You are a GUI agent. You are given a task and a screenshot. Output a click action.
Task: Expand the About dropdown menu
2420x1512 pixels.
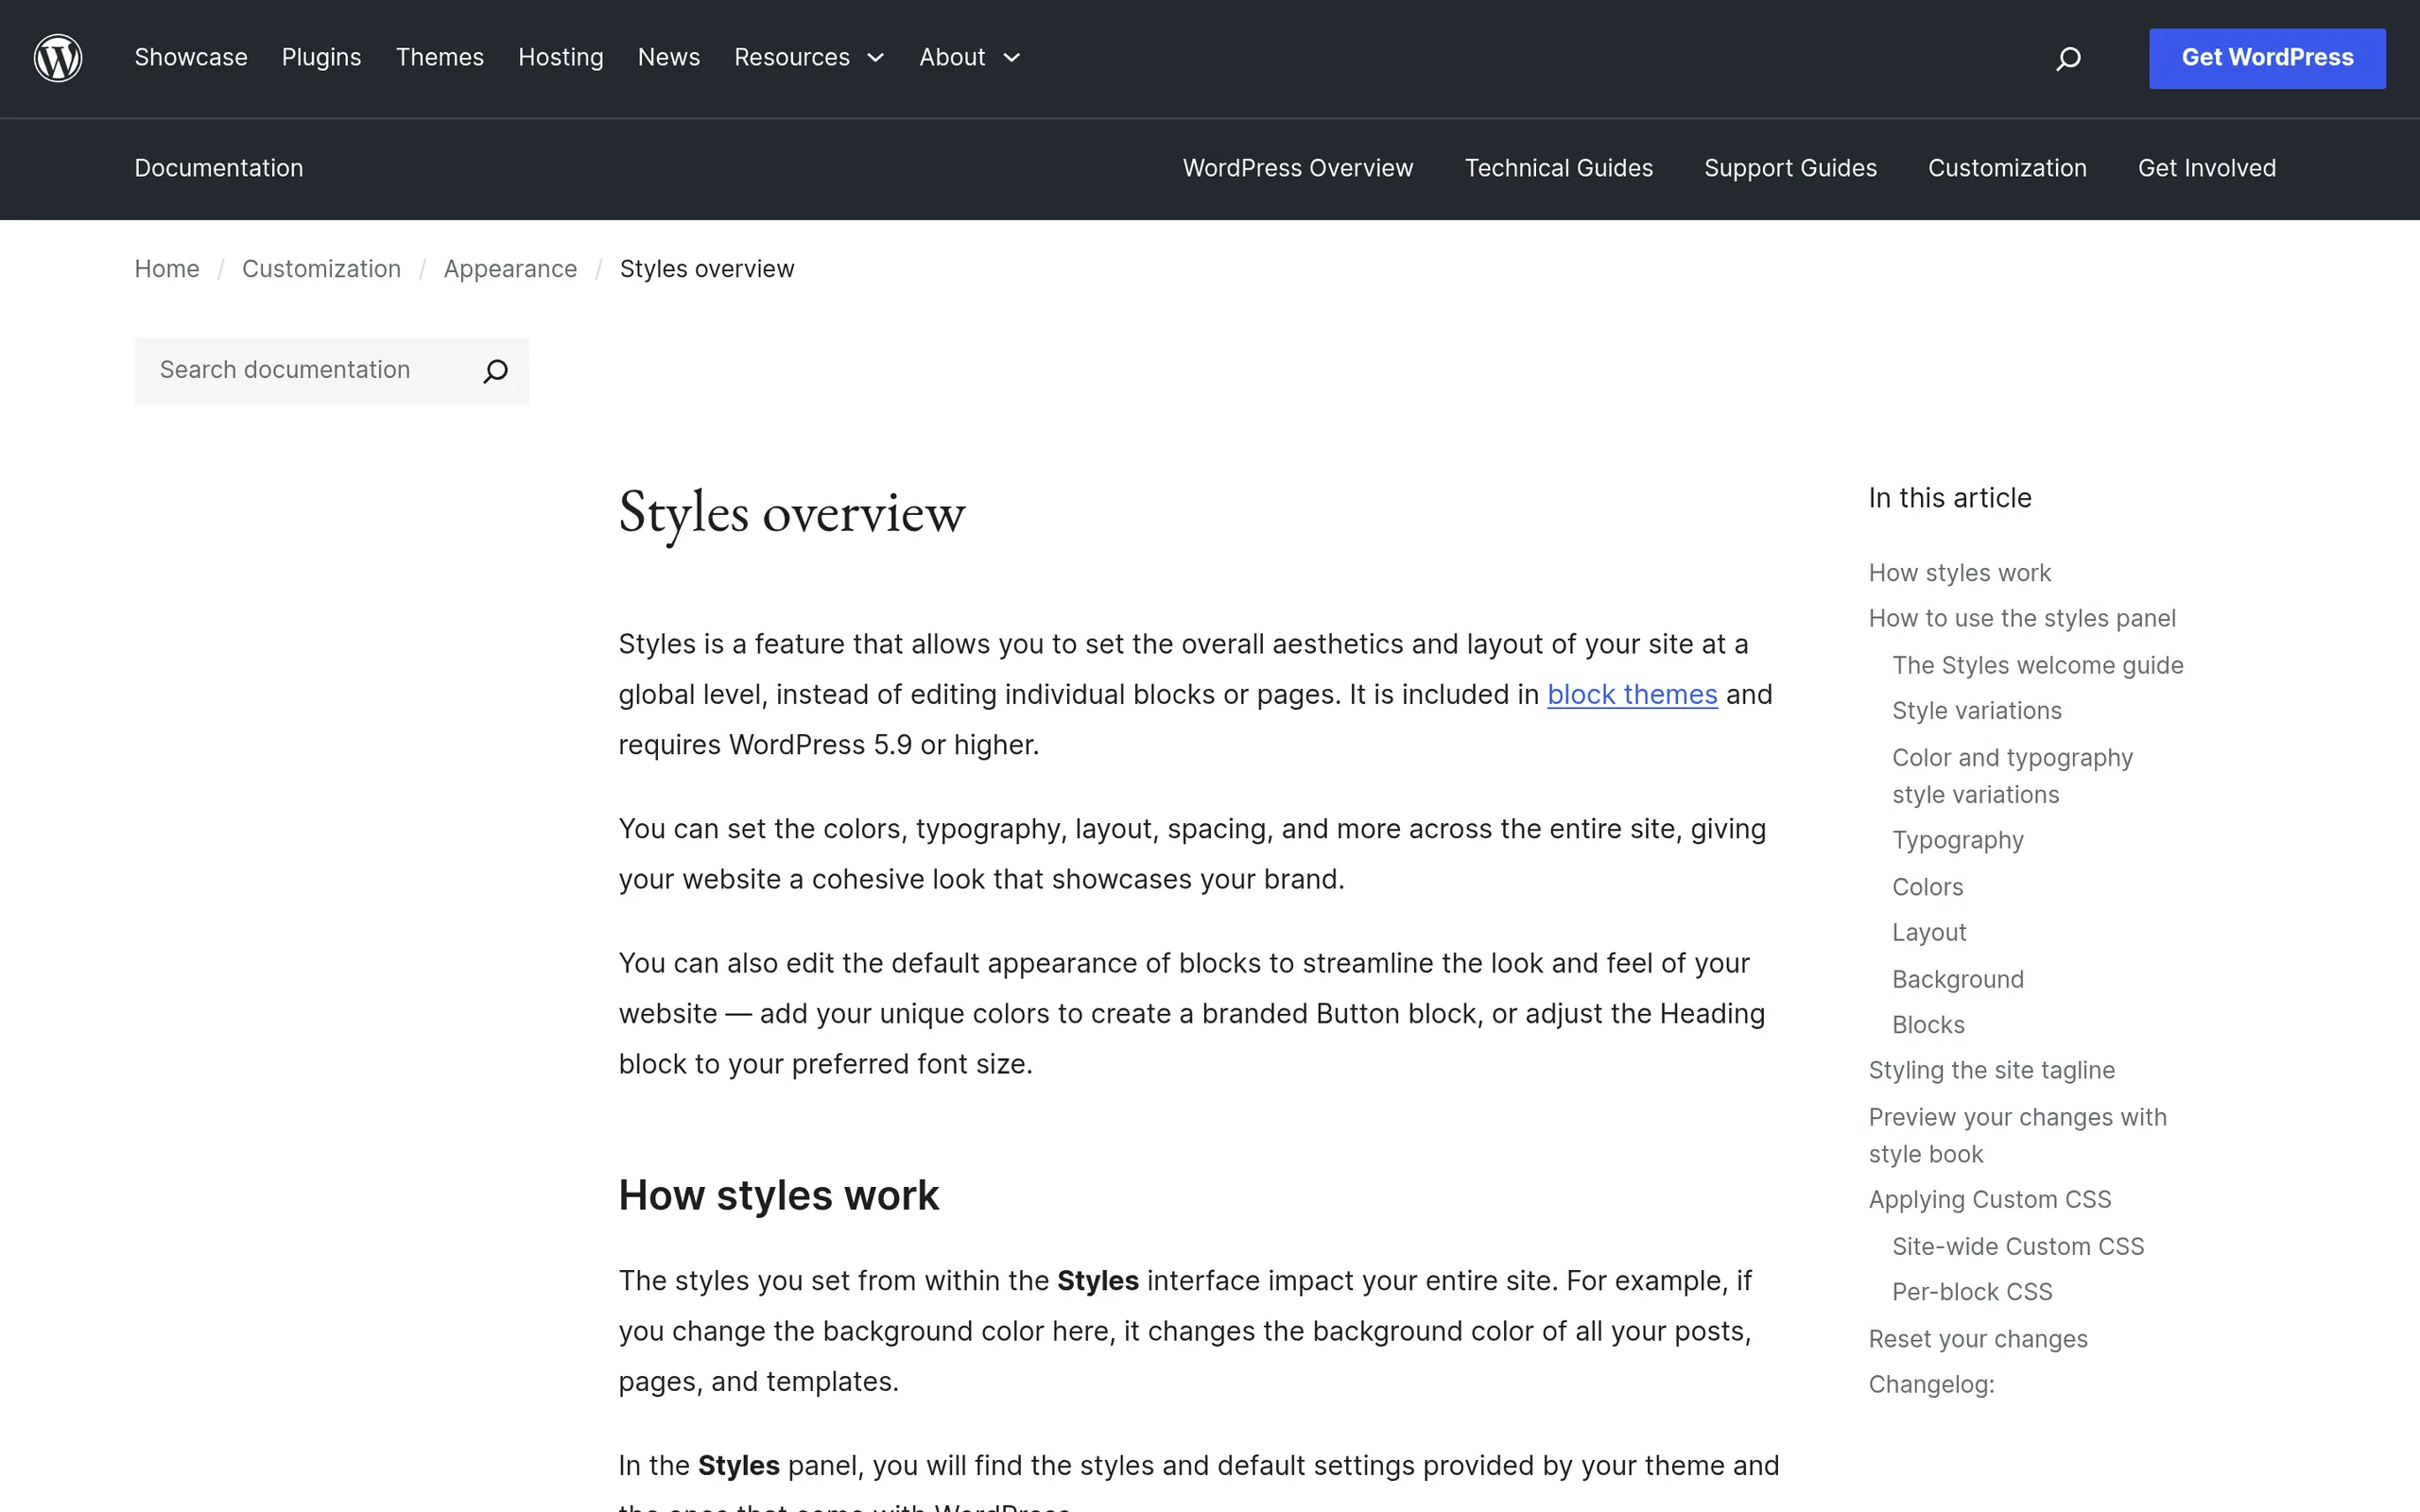[x=970, y=58]
